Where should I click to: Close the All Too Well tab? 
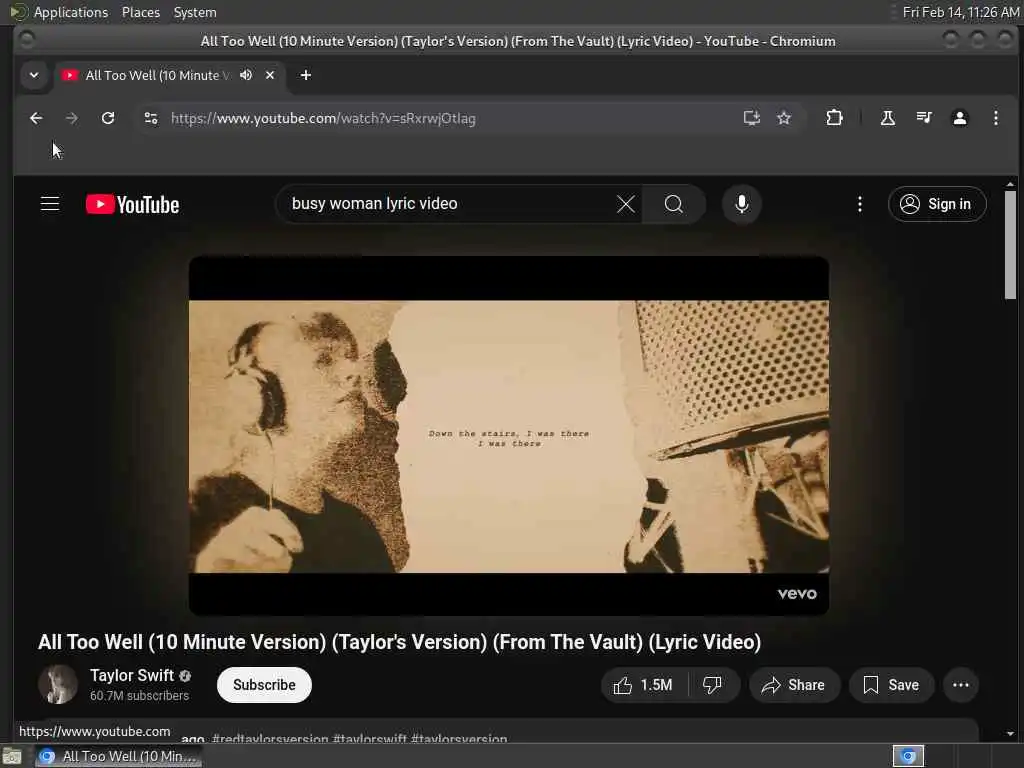270,75
